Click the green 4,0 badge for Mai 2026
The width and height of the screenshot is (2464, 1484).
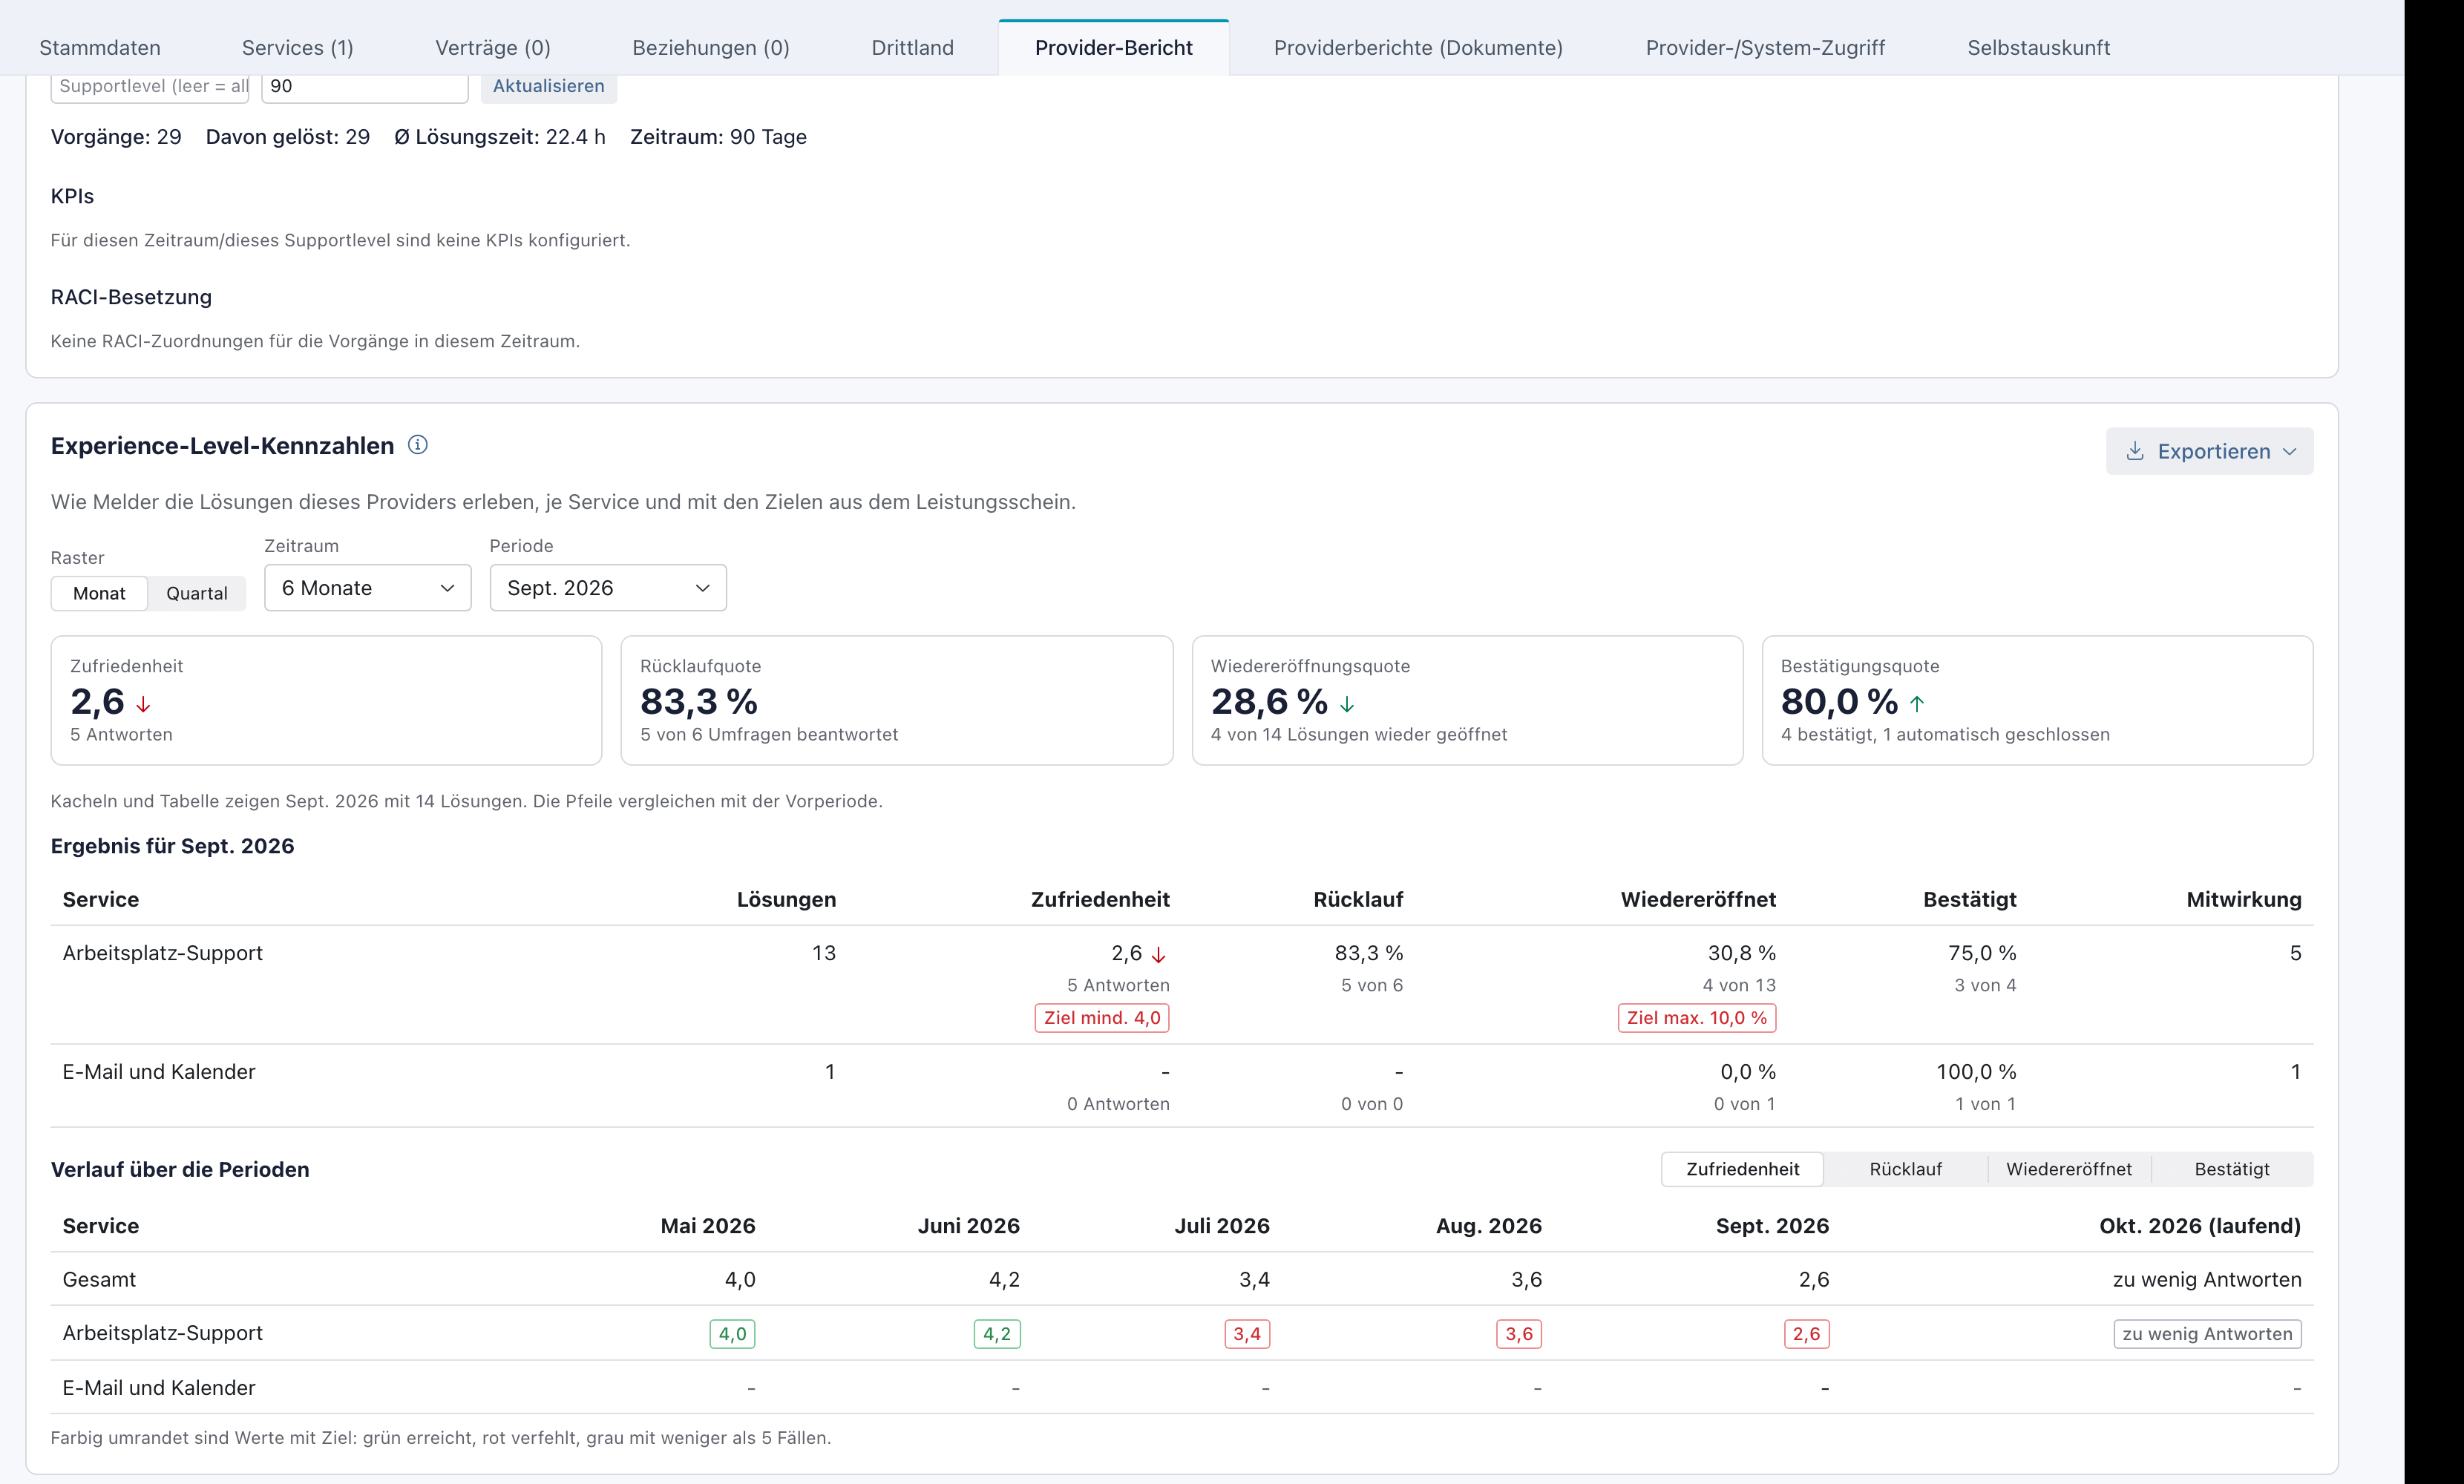point(732,1334)
